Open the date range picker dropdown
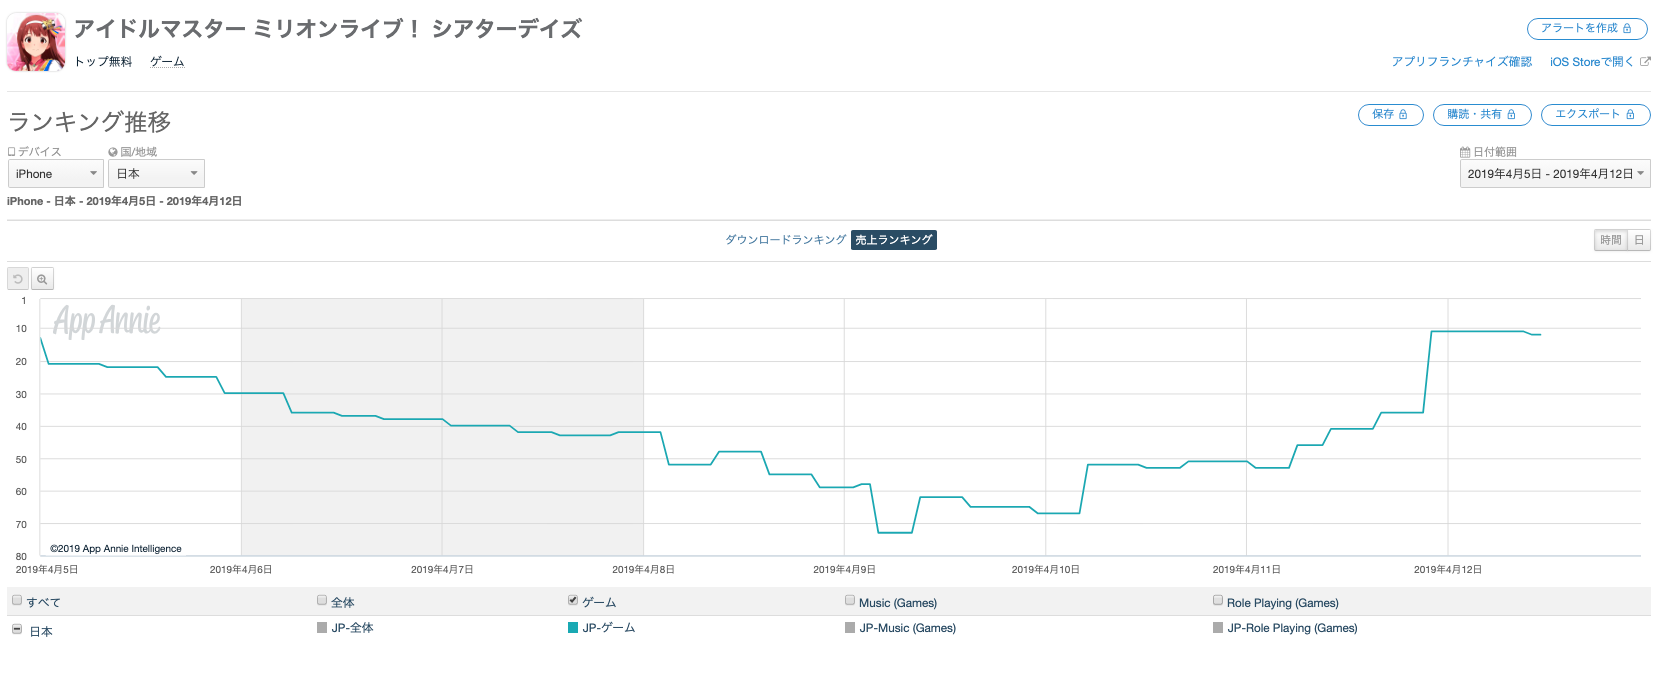This screenshot has height=673, width=1666. (x=1555, y=174)
